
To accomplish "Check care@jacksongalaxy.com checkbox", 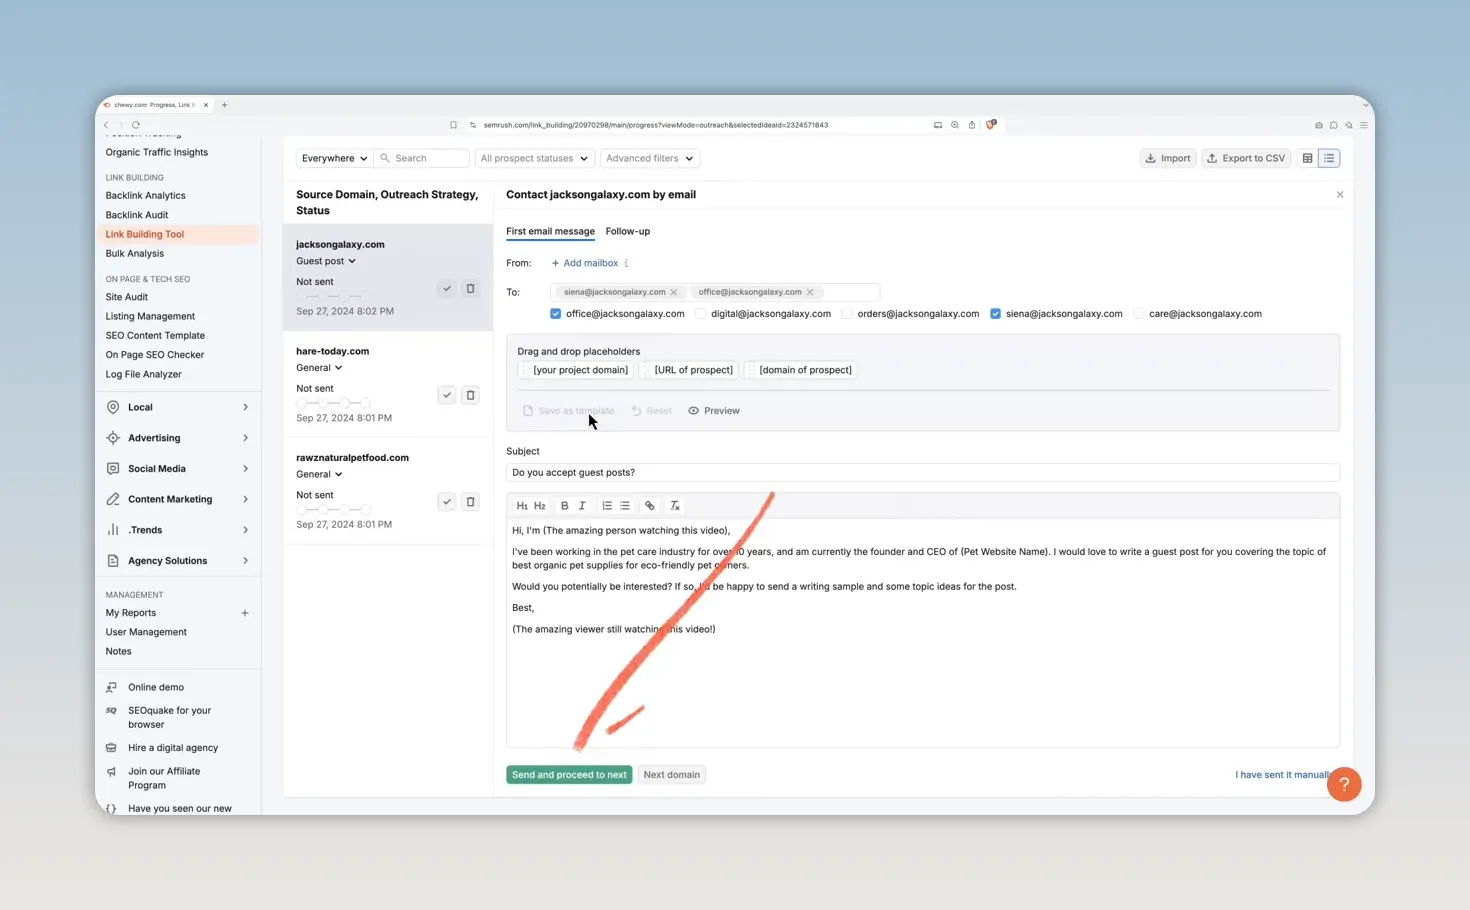I will [1139, 314].
